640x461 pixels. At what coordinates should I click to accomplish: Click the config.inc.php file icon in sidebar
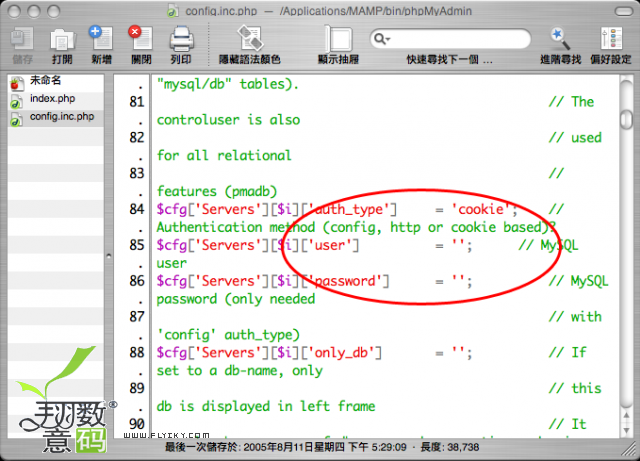[x=16, y=119]
